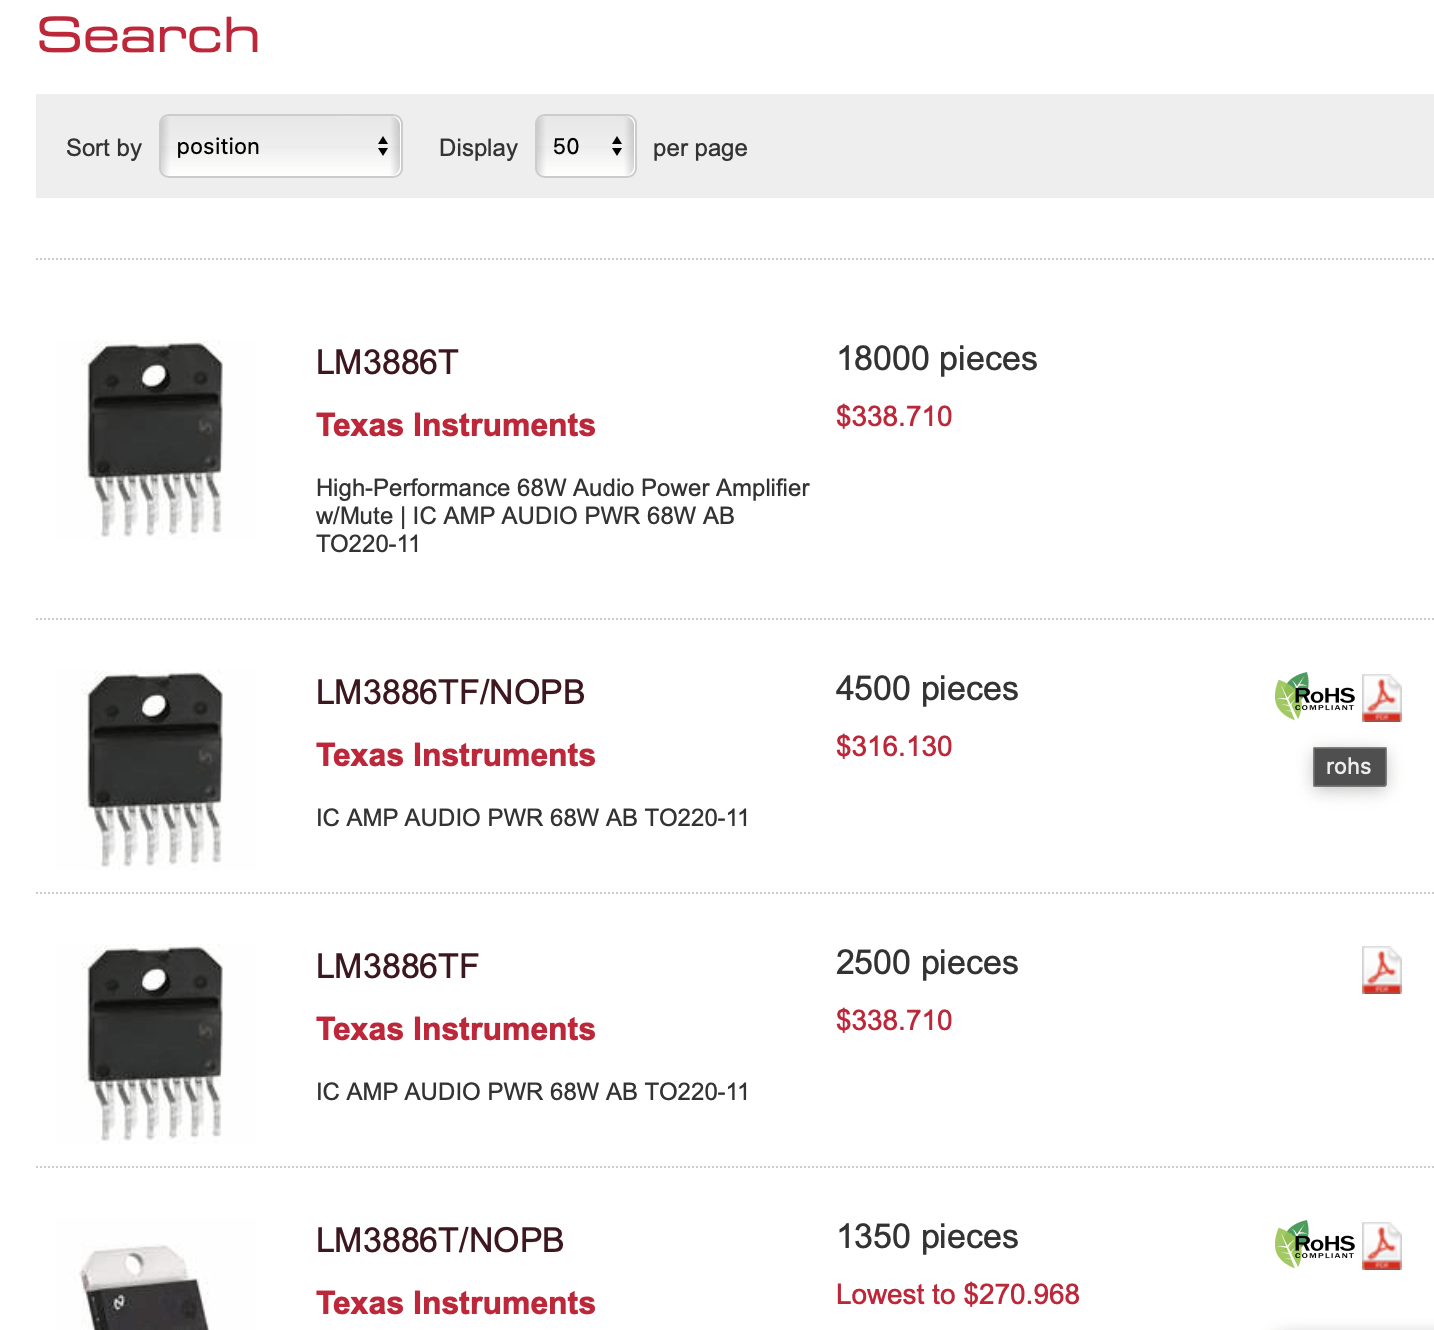Click the RoHS compliant icon for LM3886T/NOPB
The width and height of the screenshot is (1434, 1330).
[x=1315, y=1245]
